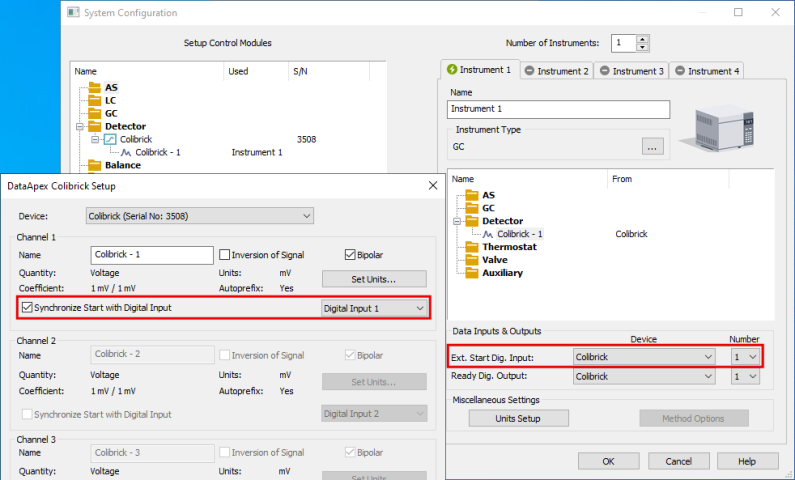
Task: Click the Colibrick device icon in left tree
Action: tap(110, 140)
